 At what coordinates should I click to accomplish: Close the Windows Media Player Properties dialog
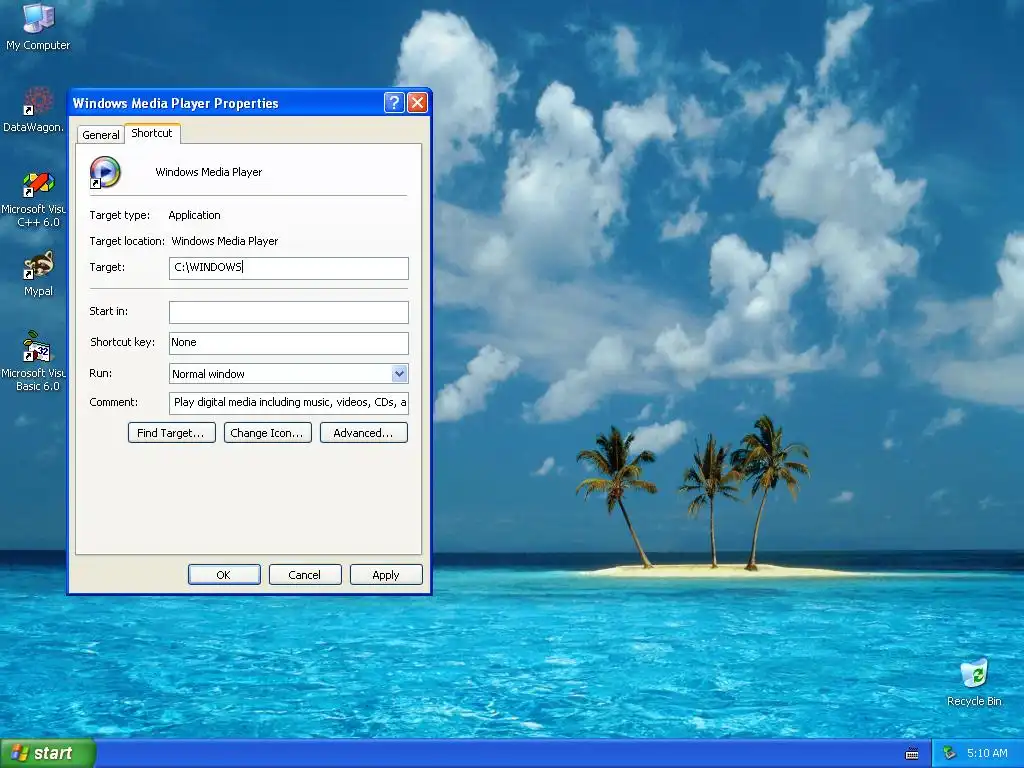(417, 103)
